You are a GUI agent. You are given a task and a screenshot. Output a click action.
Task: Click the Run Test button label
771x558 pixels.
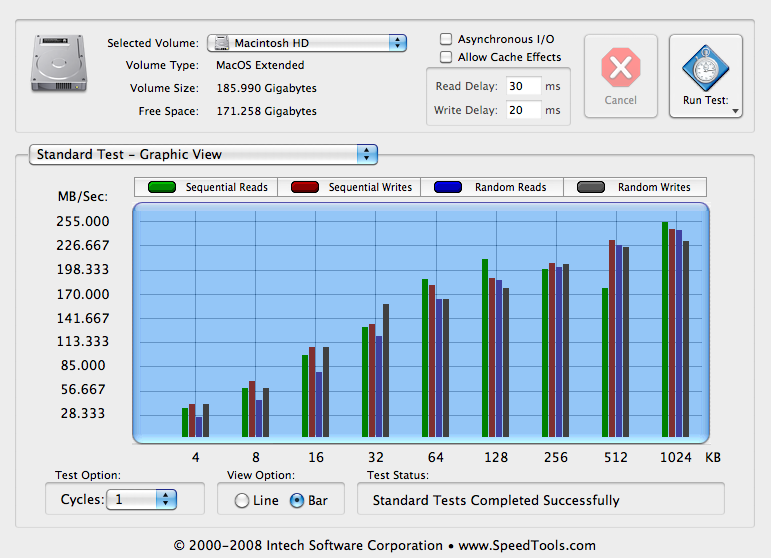point(706,100)
